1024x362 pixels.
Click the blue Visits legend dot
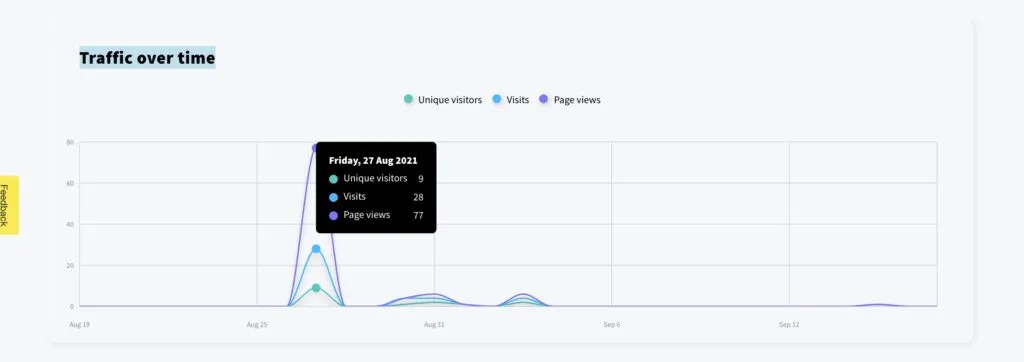(497, 99)
